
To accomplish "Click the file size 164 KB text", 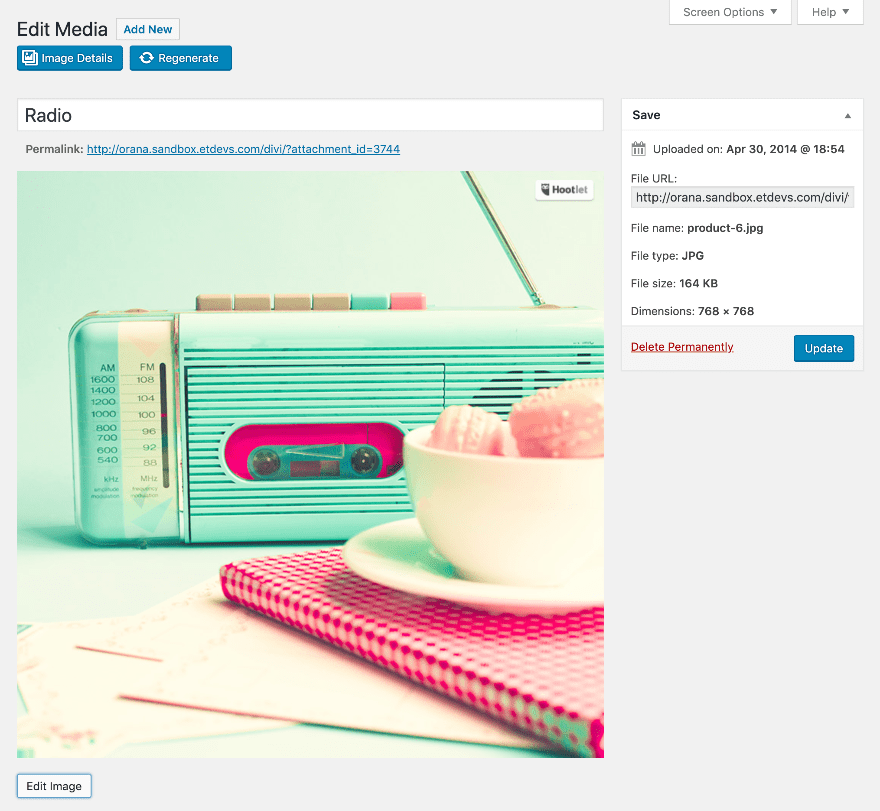I will click(x=698, y=283).
